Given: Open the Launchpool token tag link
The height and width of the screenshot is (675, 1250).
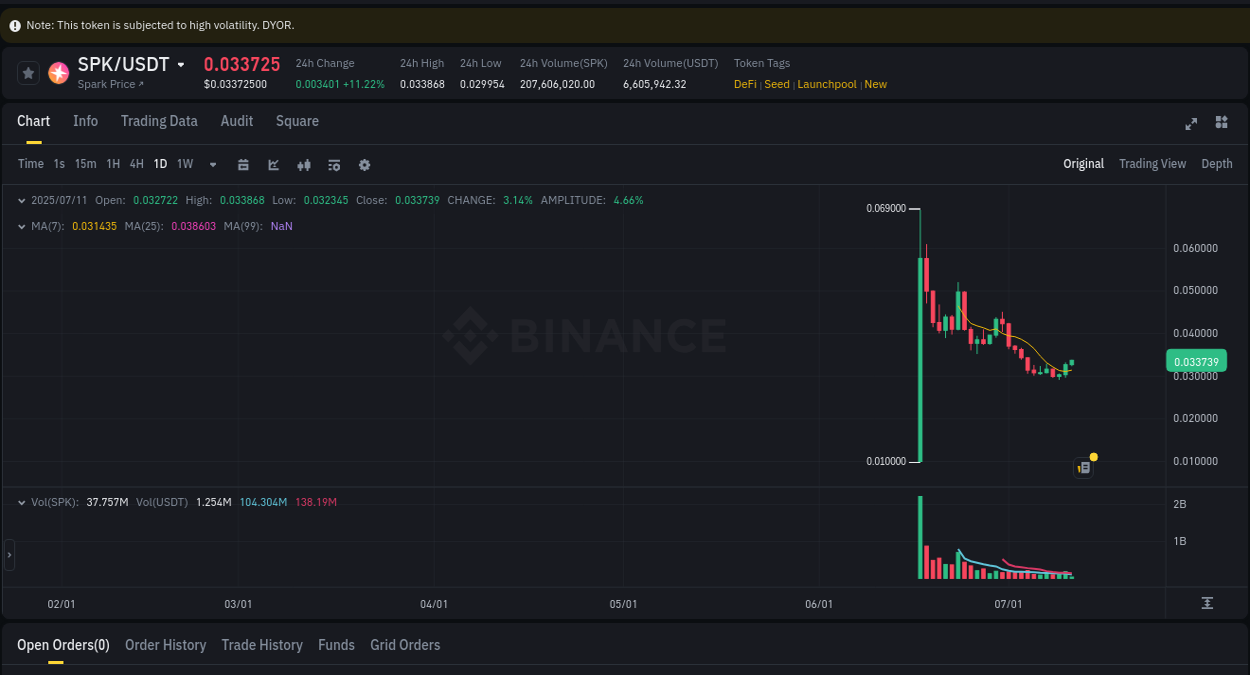Looking at the screenshot, I should click(826, 84).
